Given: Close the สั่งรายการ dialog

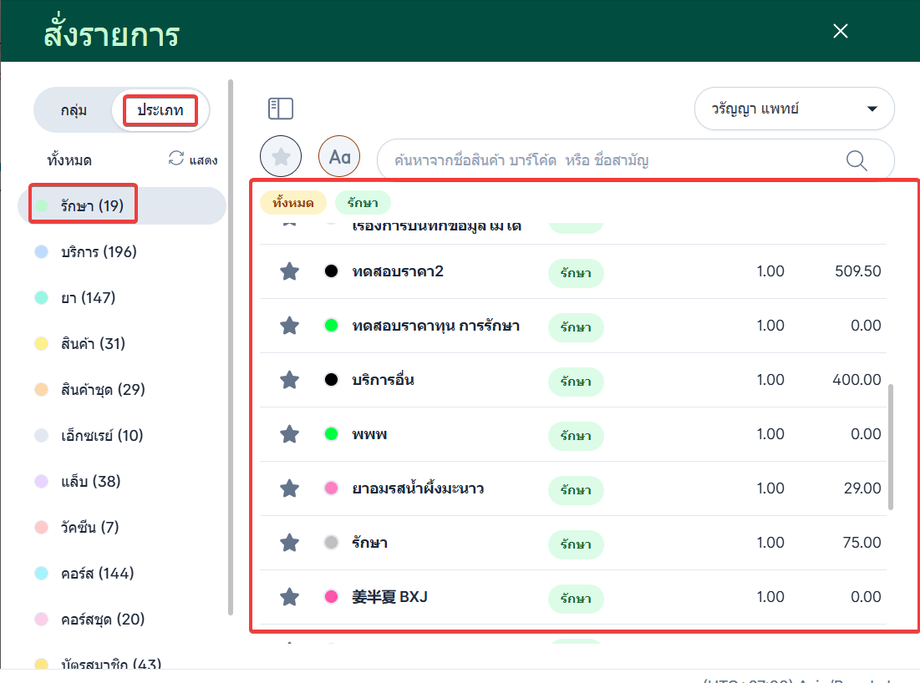Looking at the screenshot, I should (840, 31).
